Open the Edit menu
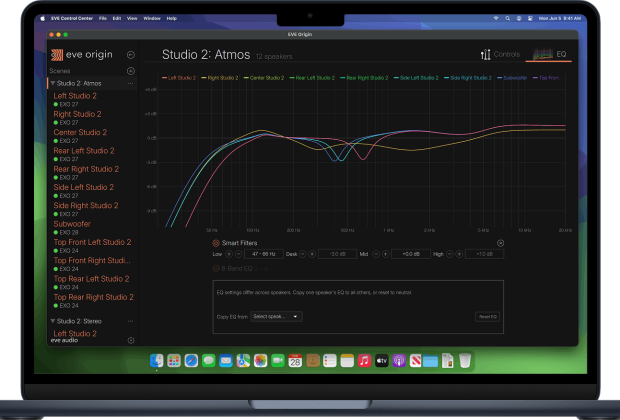 coord(117,18)
